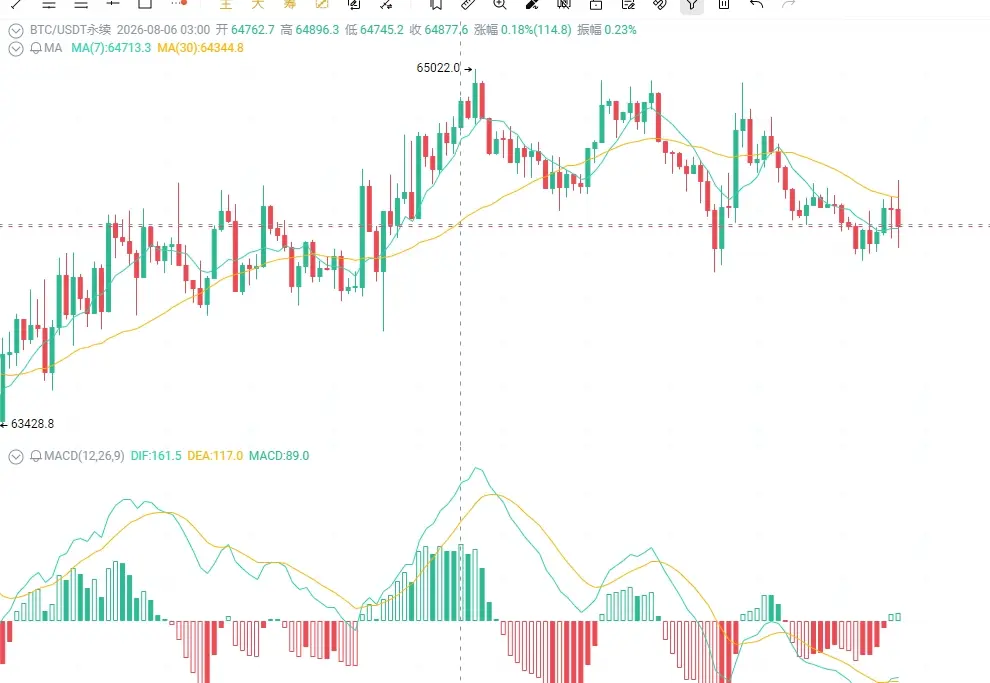Click the DEA:117.0 value
Viewport: 990px width, 683px height.
(215, 456)
